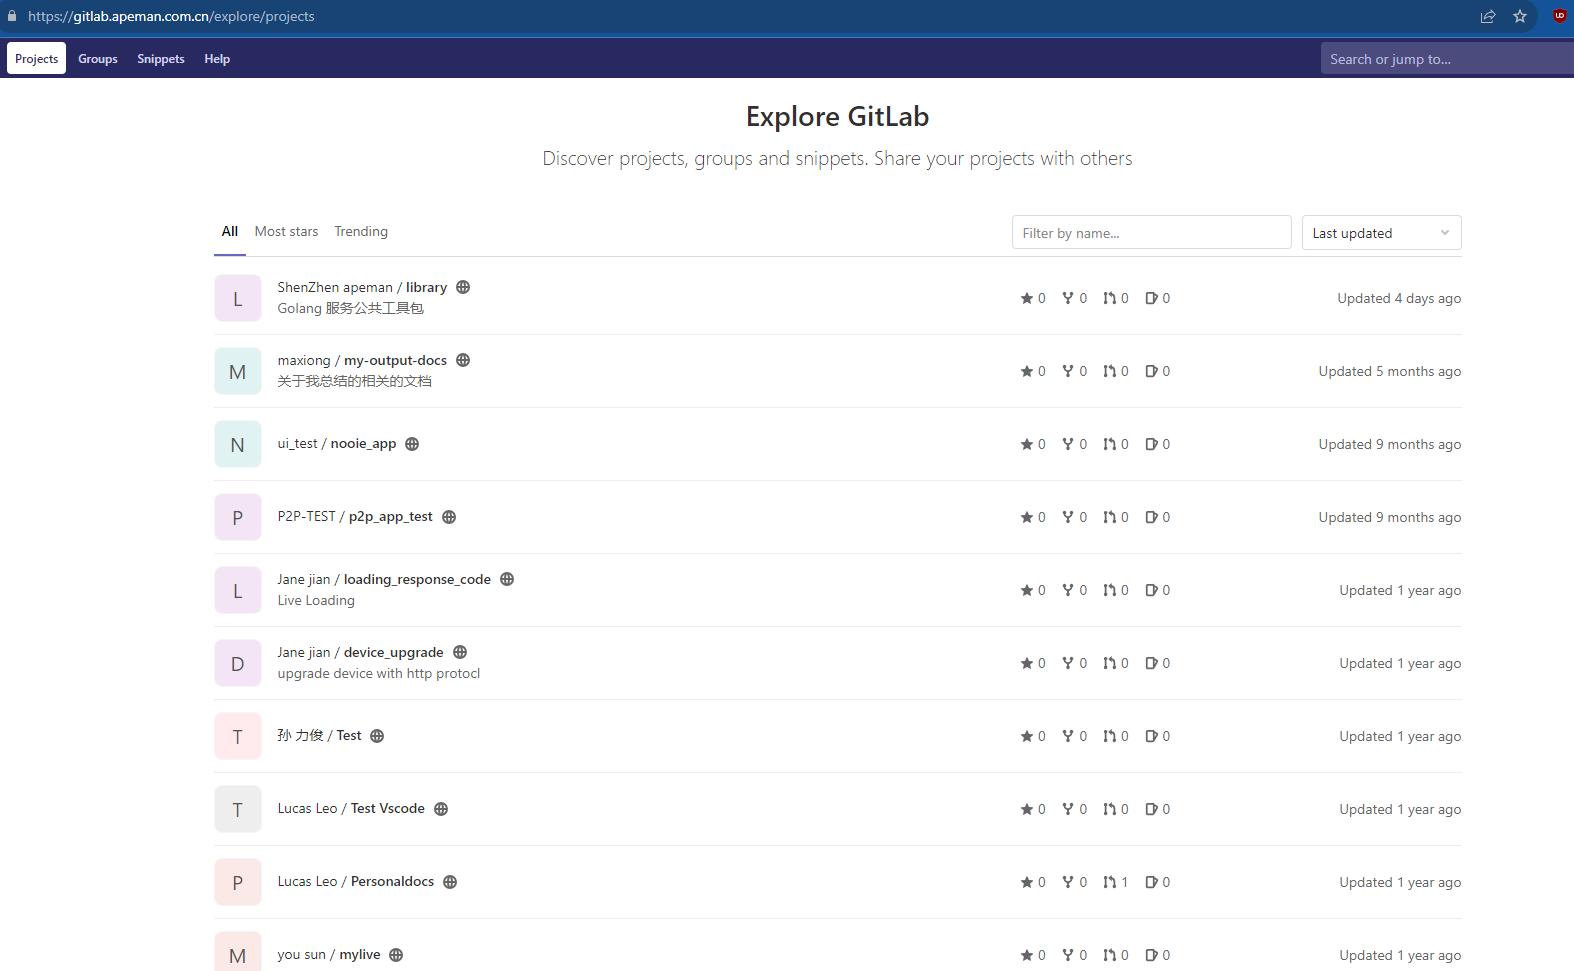1574x971 pixels.
Task: Click the merge requests icon in the nooie_app row
Action: [x=1109, y=444]
